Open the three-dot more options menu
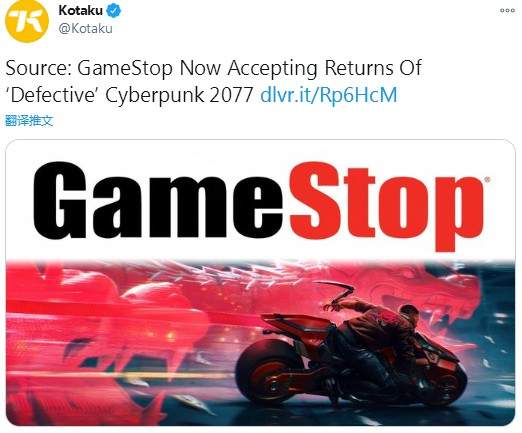The height and width of the screenshot is (433, 522). point(507,11)
